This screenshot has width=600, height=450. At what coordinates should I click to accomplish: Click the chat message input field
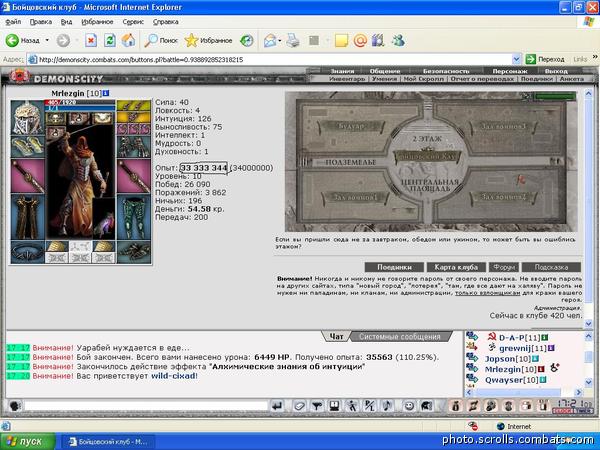tap(145, 406)
